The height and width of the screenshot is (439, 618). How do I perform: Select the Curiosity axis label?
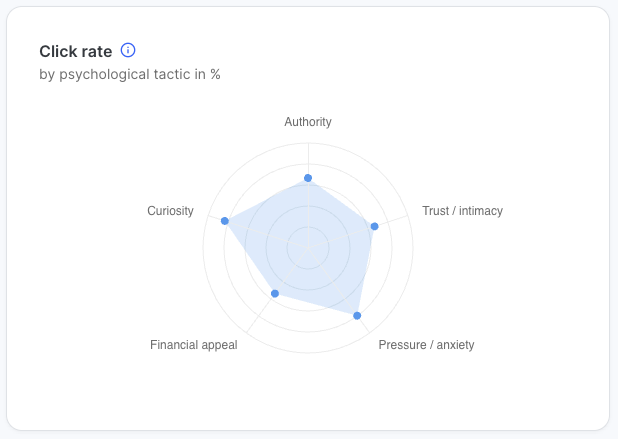click(x=170, y=211)
